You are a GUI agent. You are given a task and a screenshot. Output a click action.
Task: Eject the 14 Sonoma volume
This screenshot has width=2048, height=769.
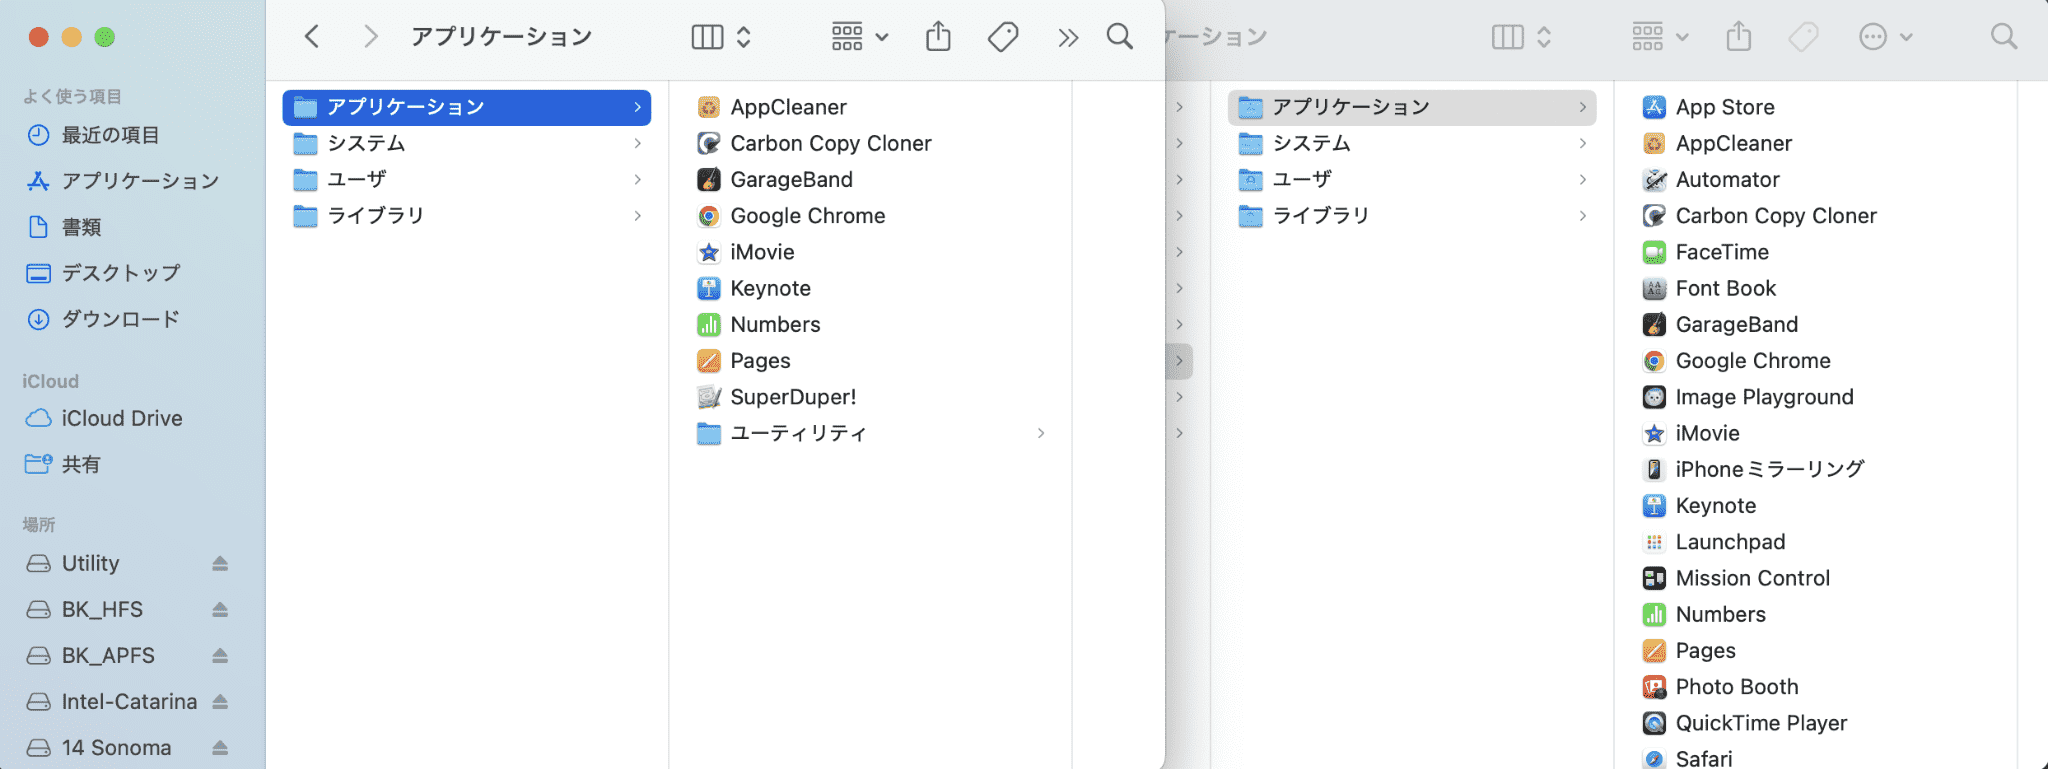point(220,748)
